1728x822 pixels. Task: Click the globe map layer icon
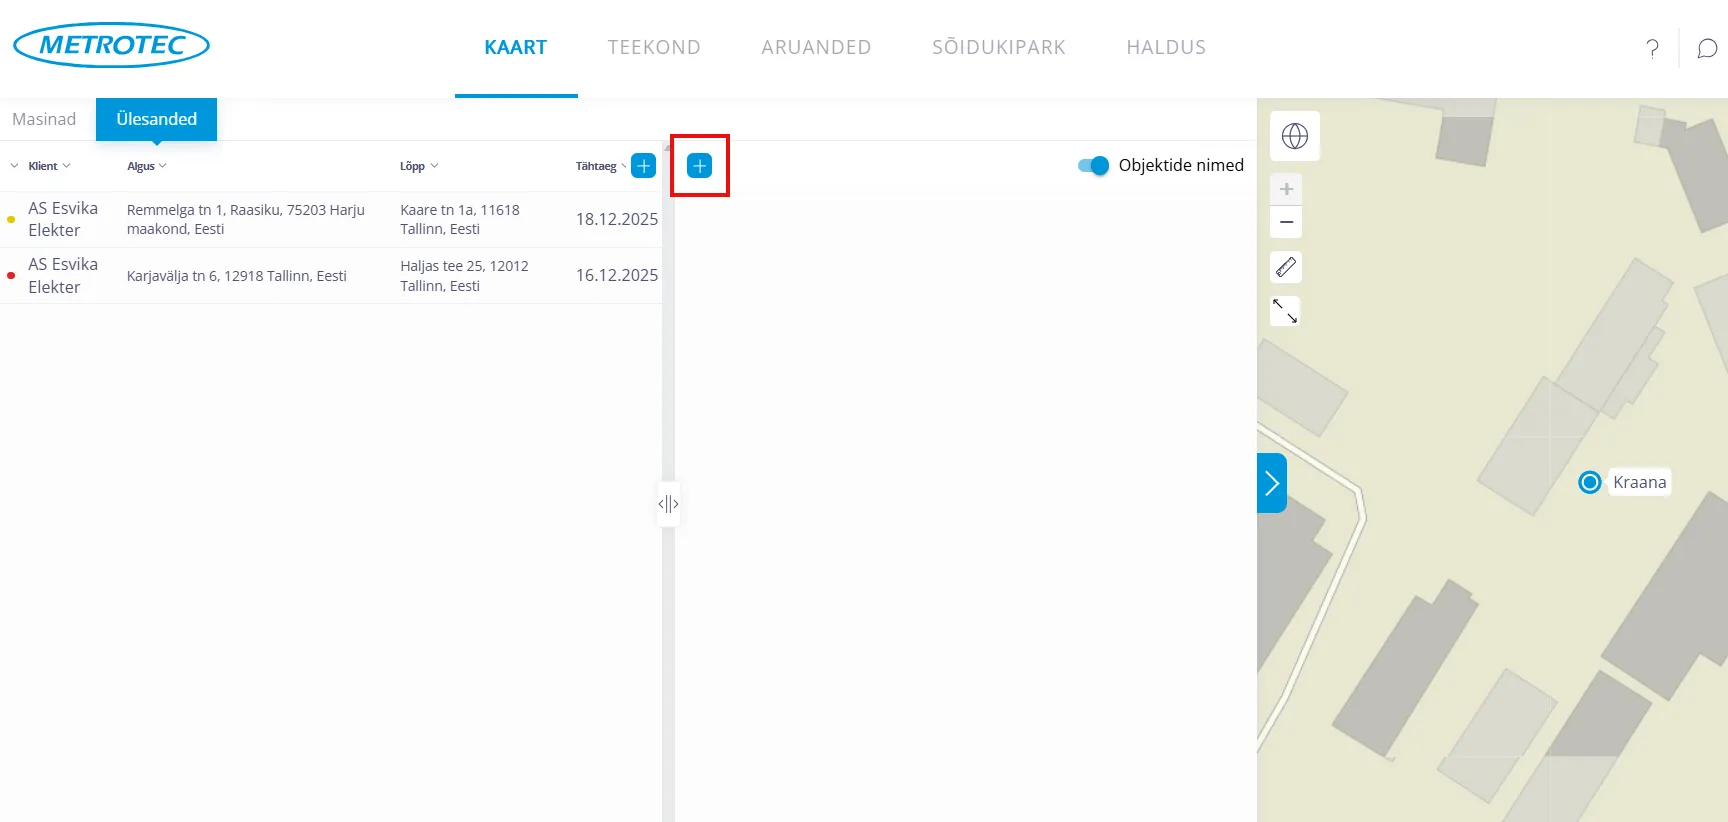point(1294,136)
